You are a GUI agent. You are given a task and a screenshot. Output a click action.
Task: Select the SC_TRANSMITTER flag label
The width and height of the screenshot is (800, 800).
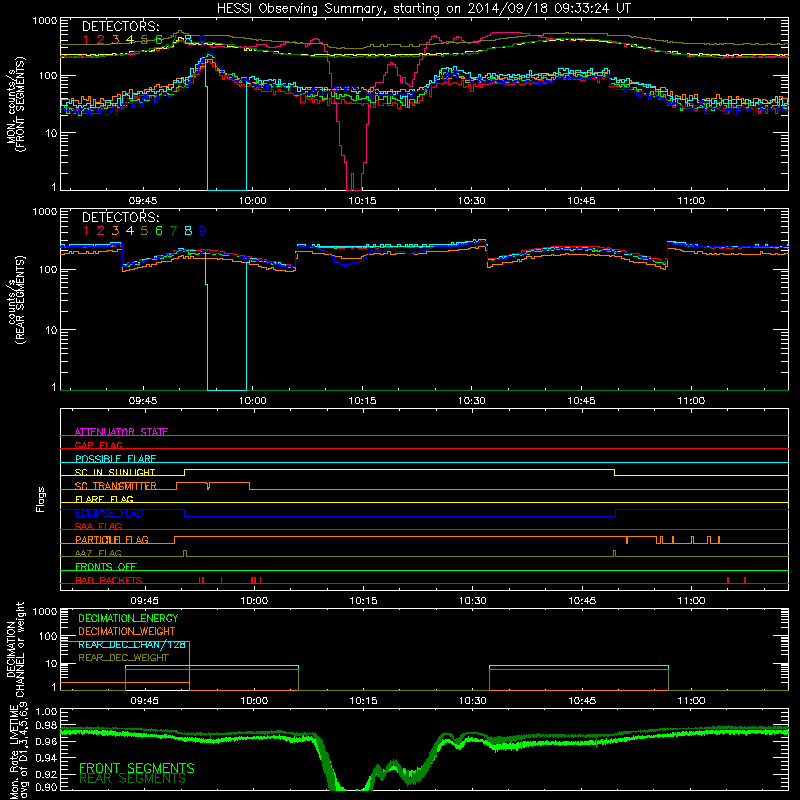(x=116, y=486)
